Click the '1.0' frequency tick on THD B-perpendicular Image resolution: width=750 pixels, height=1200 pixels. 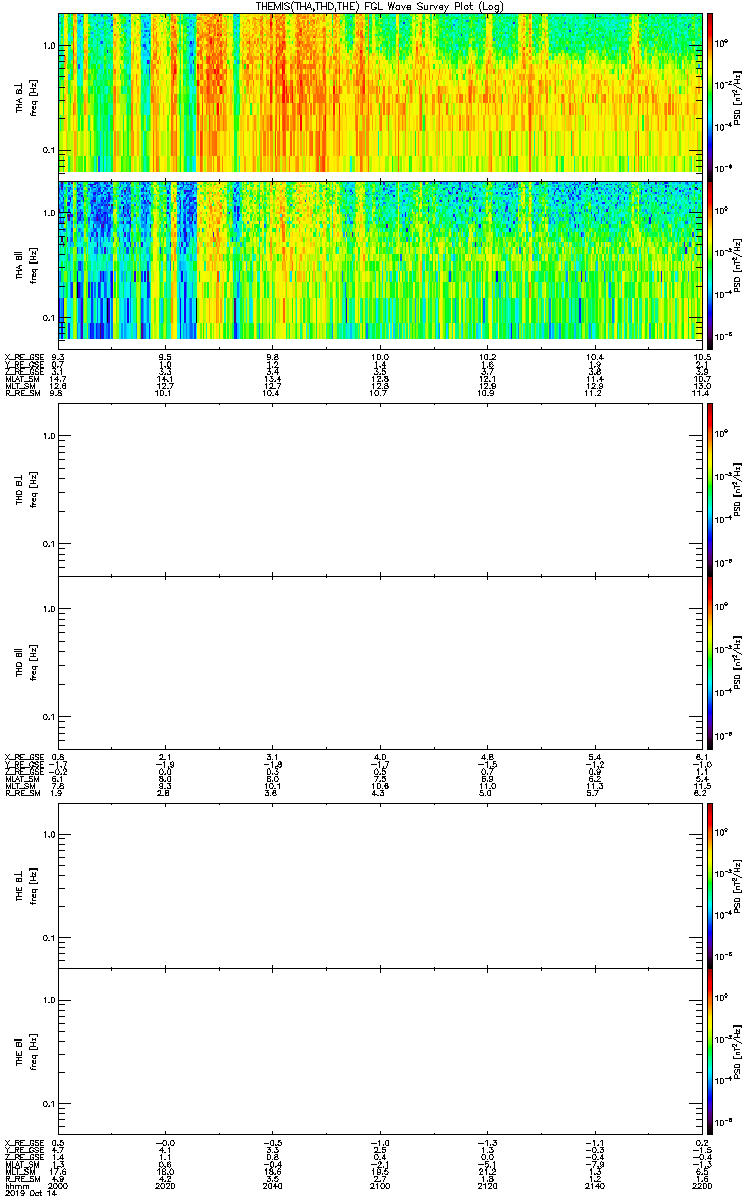click(48, 436)
